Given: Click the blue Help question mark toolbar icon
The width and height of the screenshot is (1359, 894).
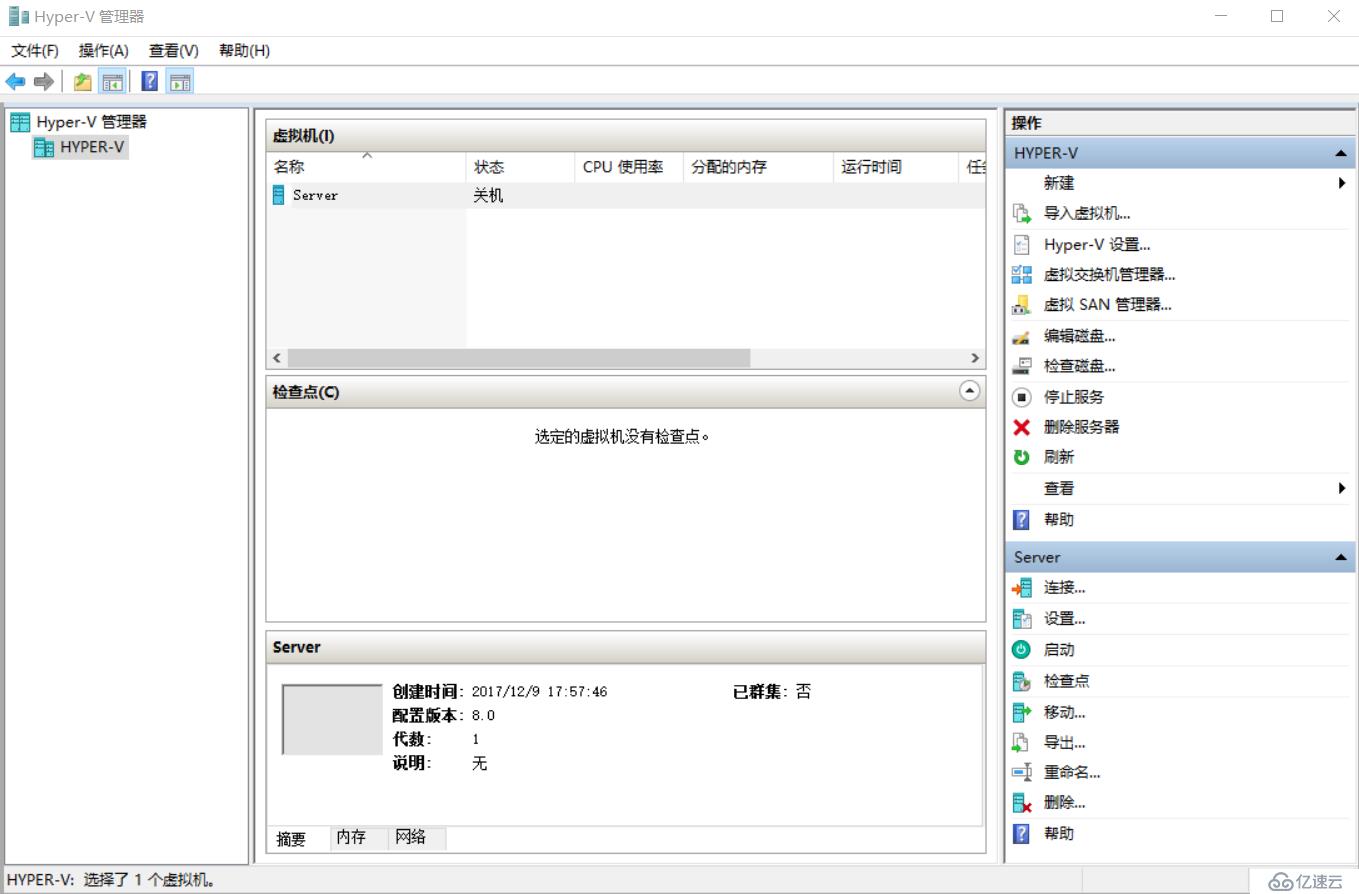Looking at the screenshot, I should tap(150, 82).
